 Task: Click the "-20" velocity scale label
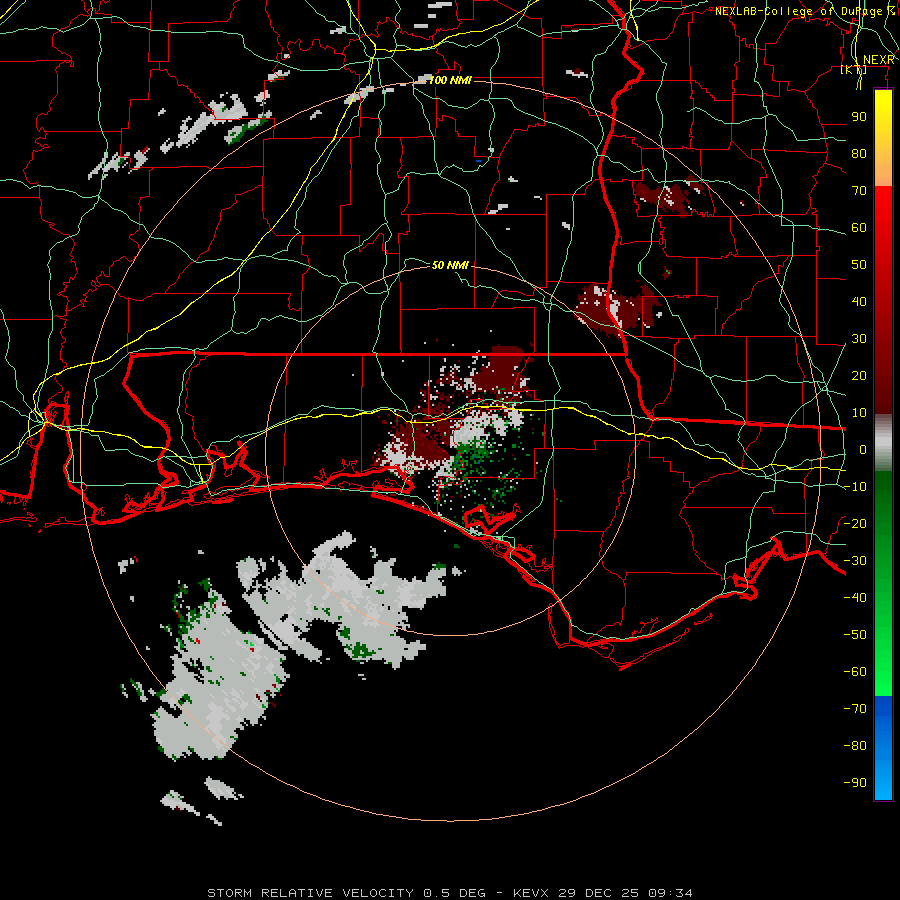855,523
